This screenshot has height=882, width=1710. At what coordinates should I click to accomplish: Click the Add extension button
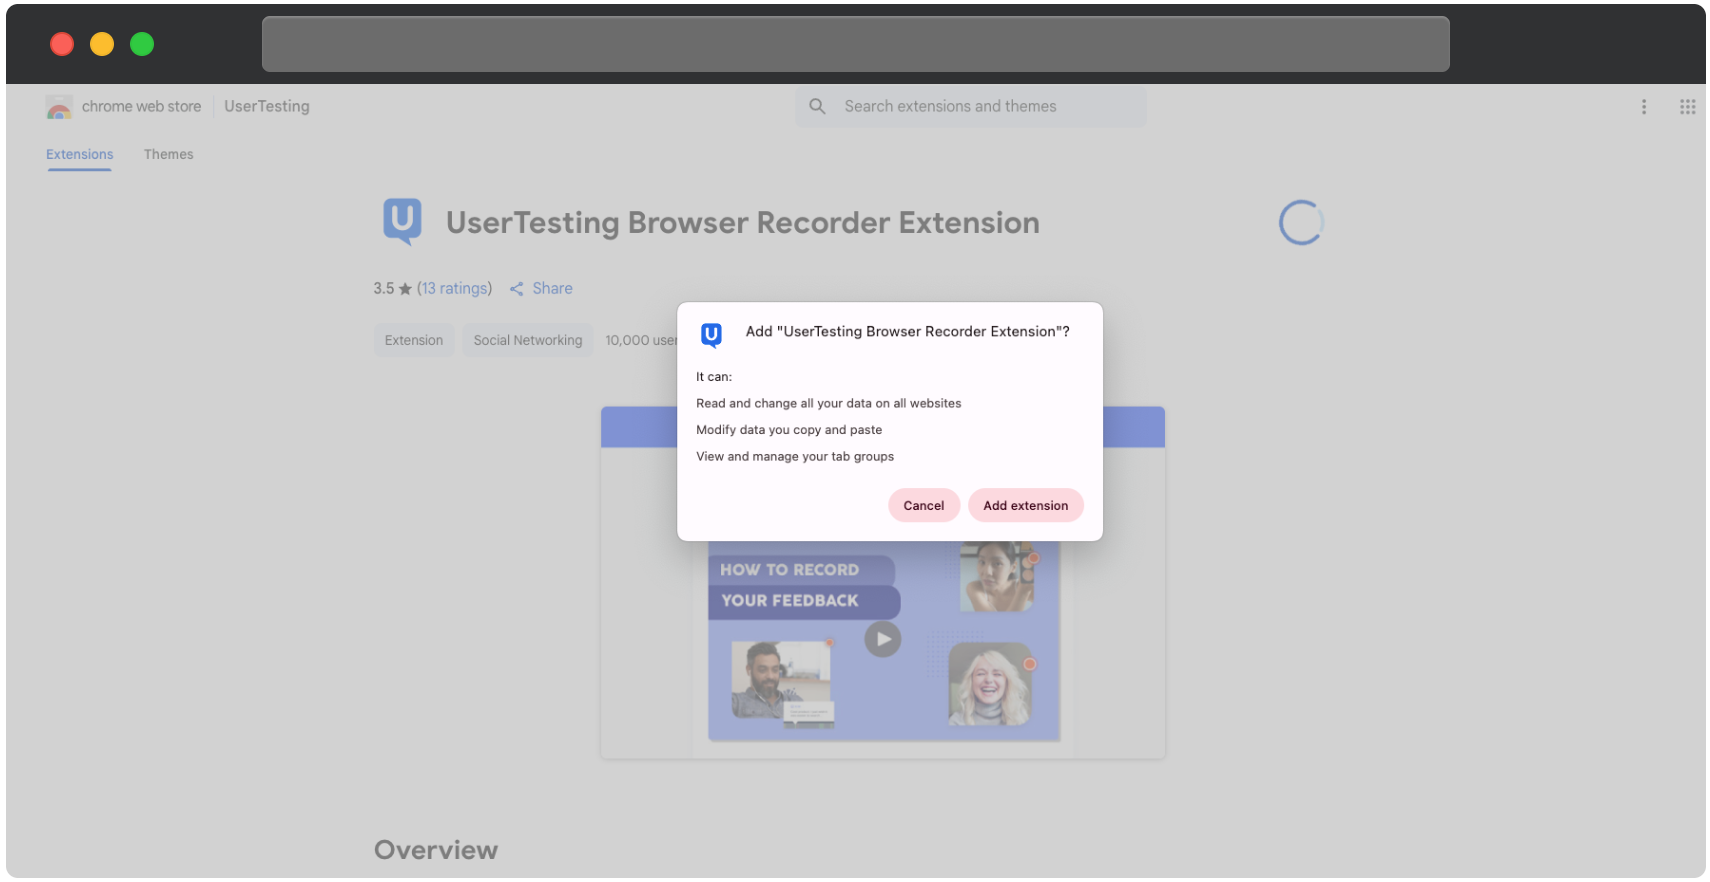pos(1025,505)
